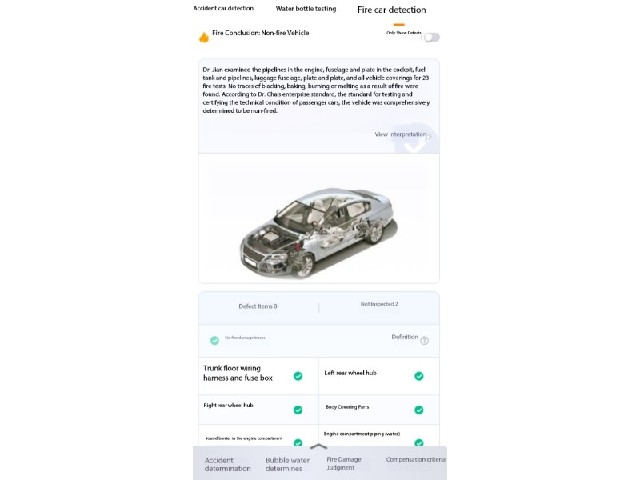Select Defect Items 0 filter
This screenshot has height=480, width=640.
[x=258, y=307]
